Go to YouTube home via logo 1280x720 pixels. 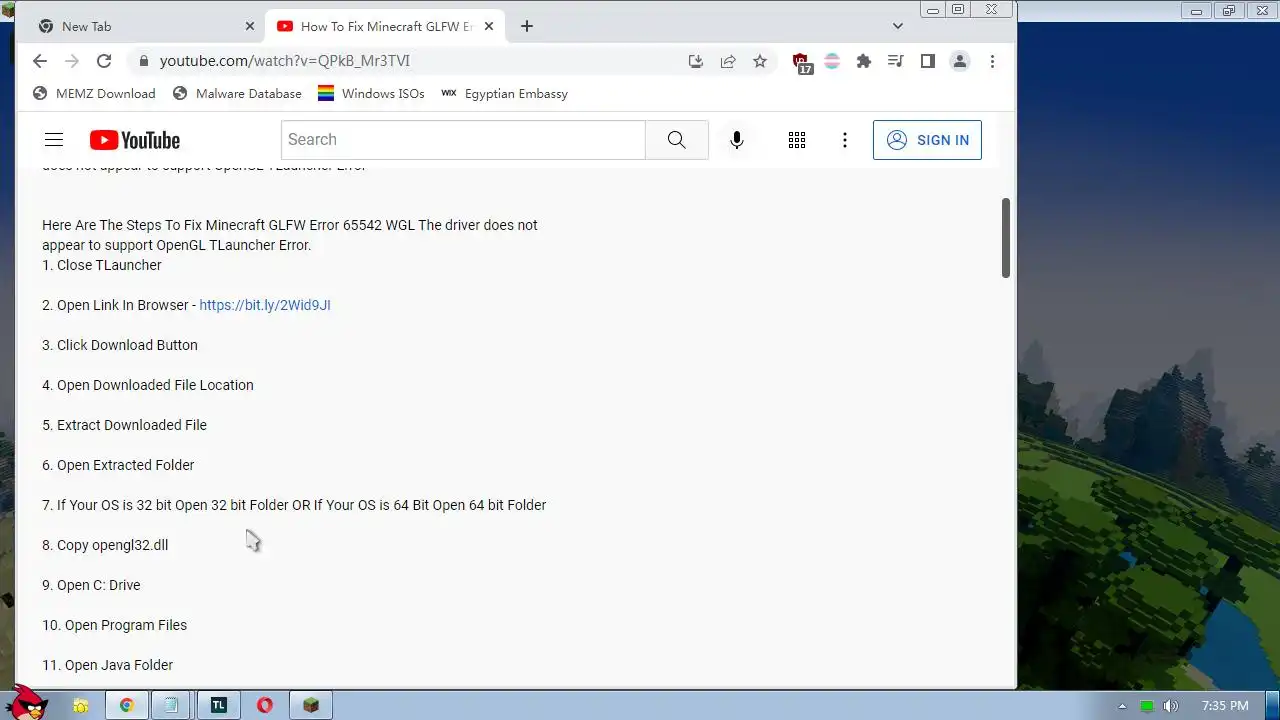(x=135, y=140)
